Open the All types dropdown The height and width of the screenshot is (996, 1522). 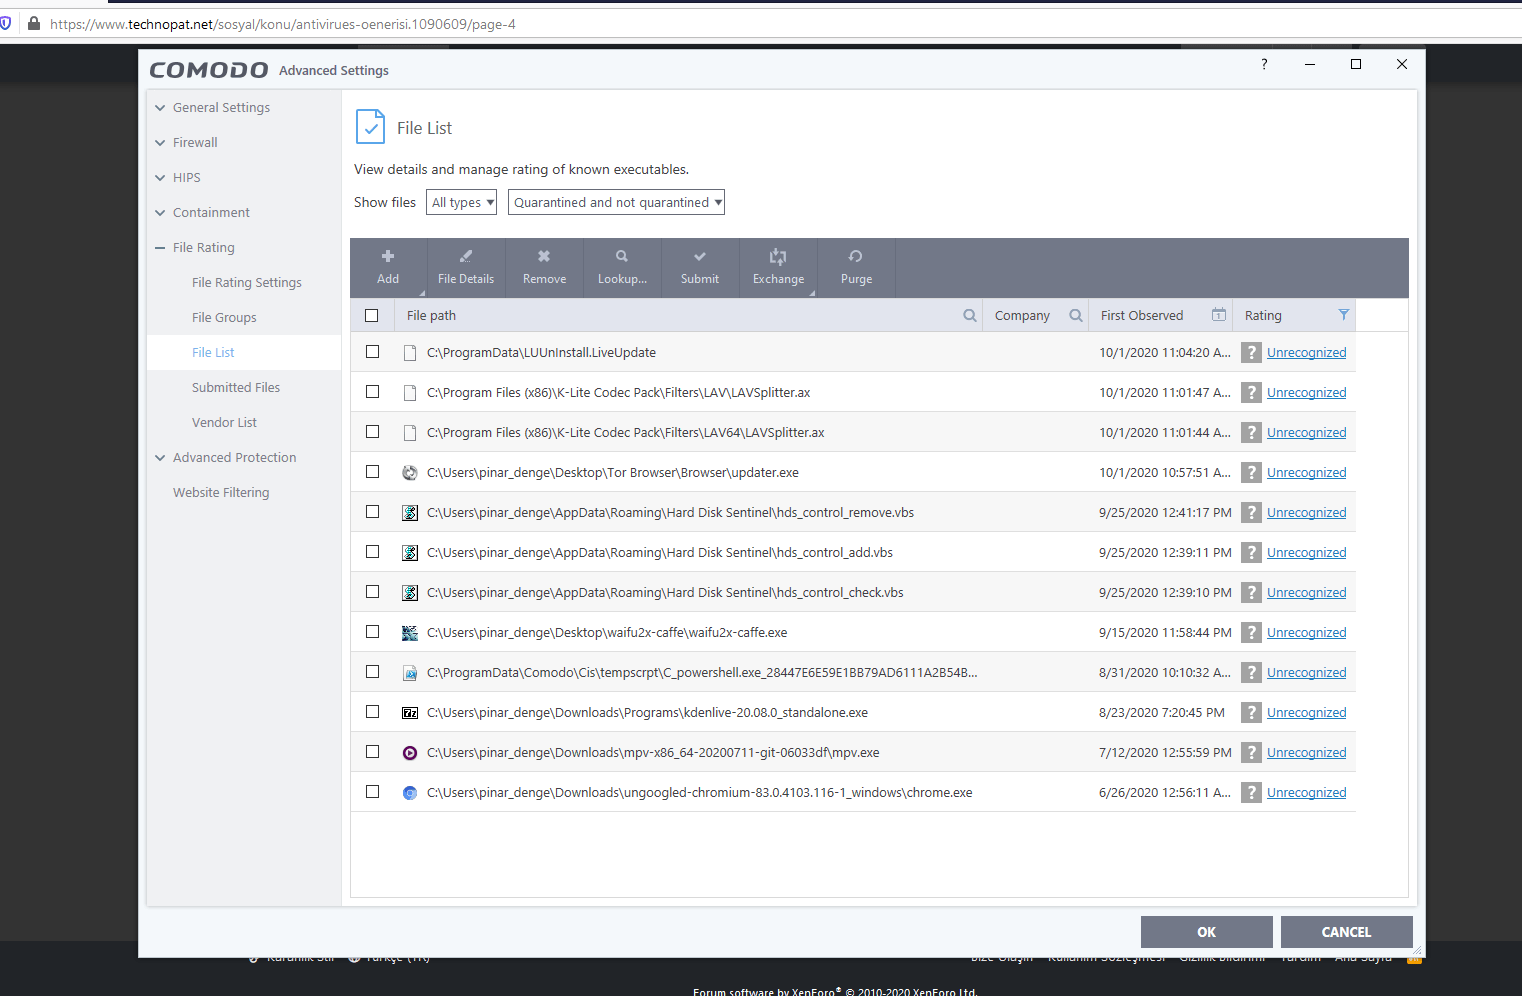(462, 202)
